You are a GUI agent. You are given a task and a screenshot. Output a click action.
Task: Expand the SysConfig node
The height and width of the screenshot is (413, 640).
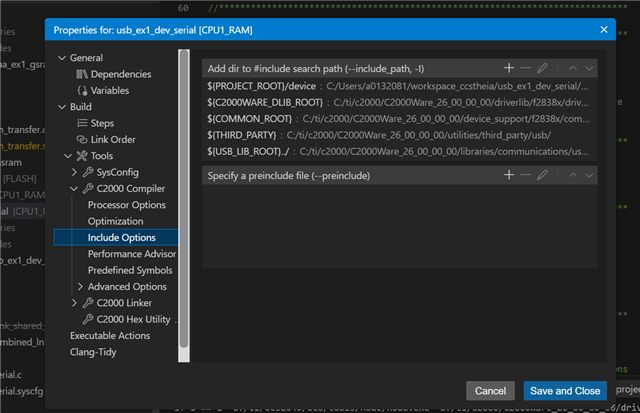click(x=74, y=172)
